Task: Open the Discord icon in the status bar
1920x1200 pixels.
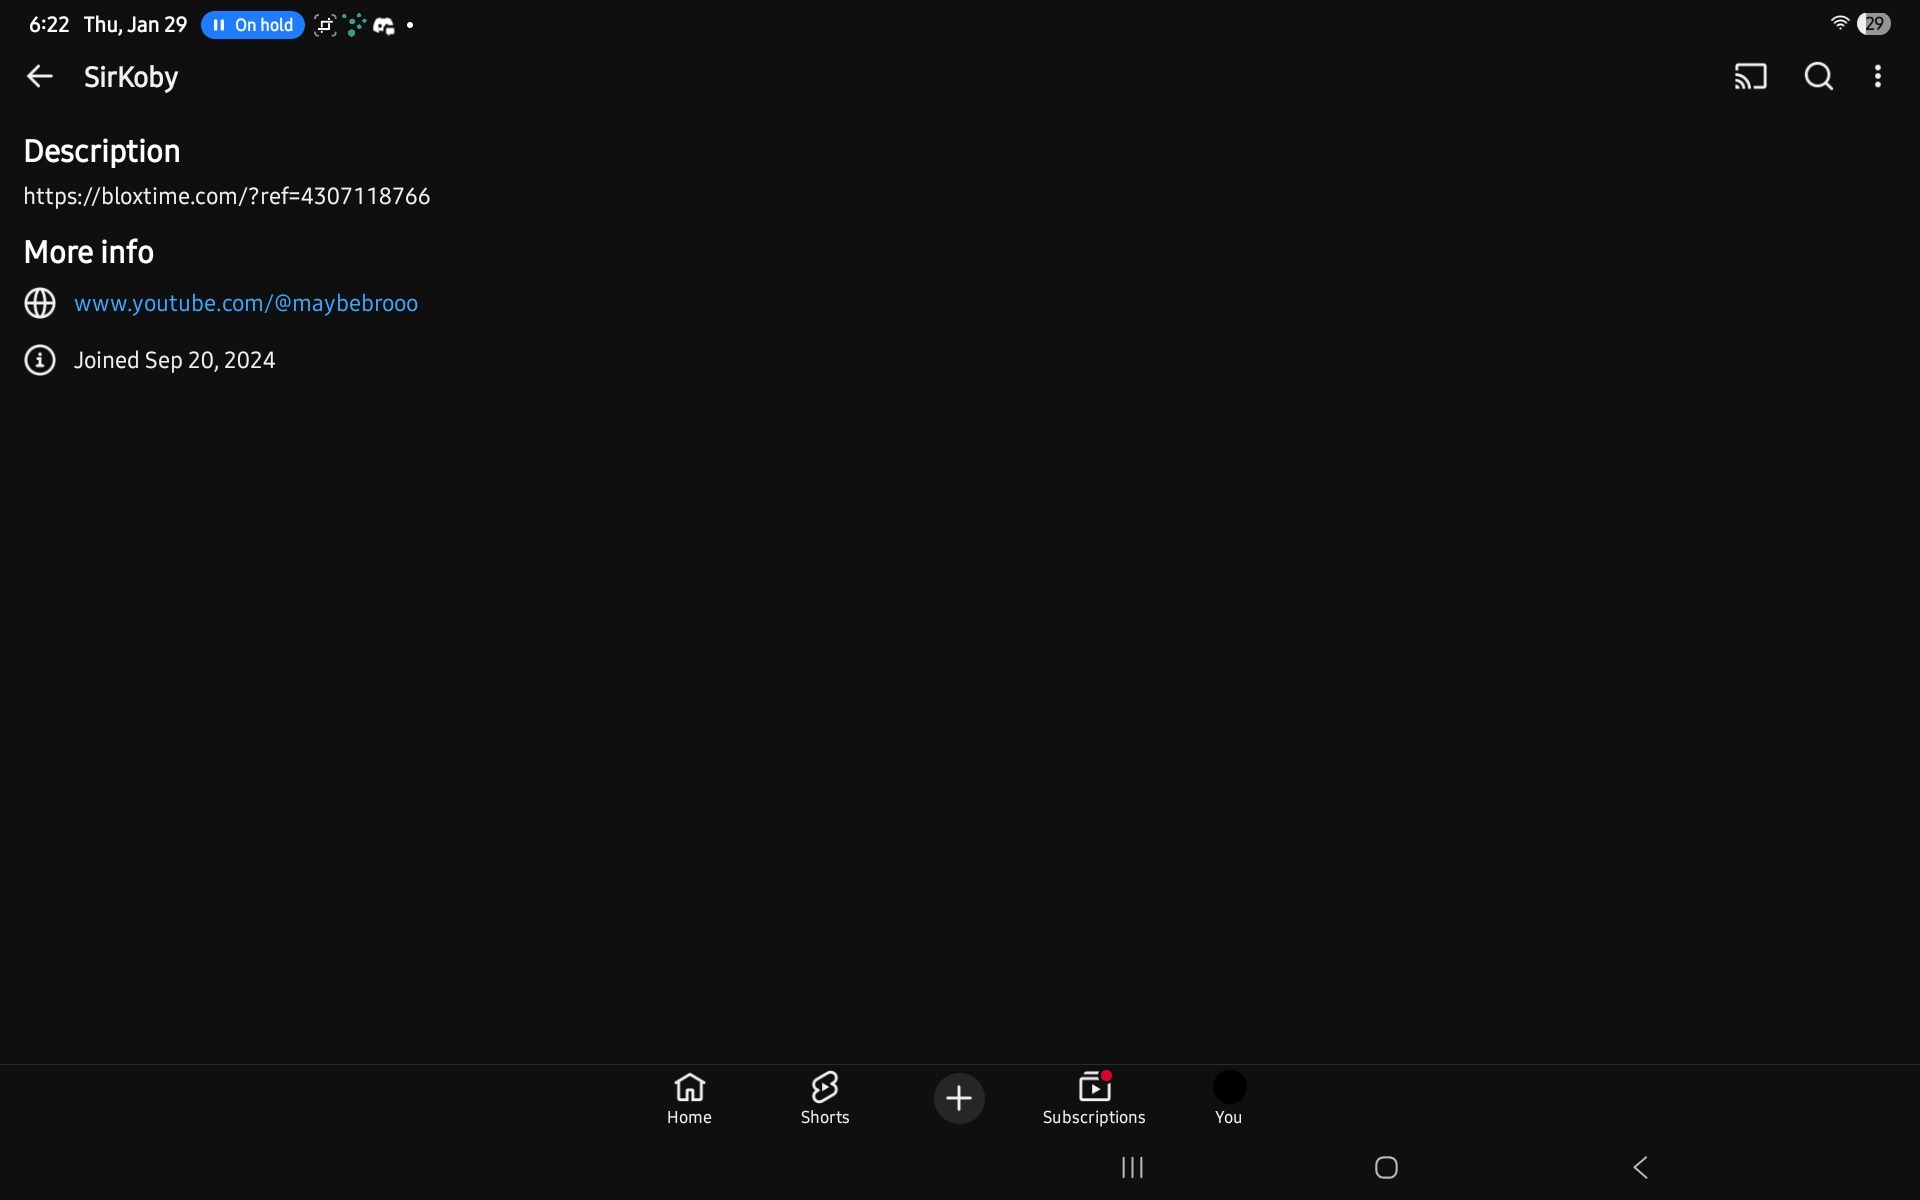Action: click(x=383, y=25)
